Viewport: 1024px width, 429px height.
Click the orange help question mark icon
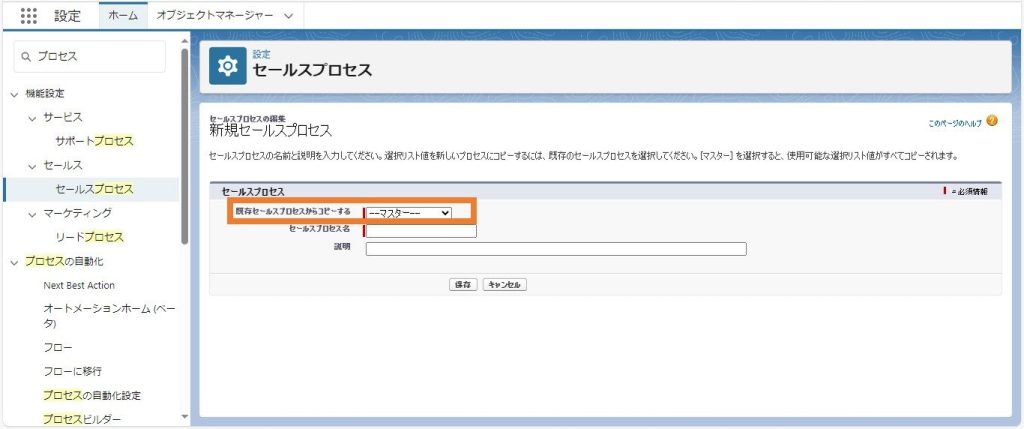[x=992, y=121]
